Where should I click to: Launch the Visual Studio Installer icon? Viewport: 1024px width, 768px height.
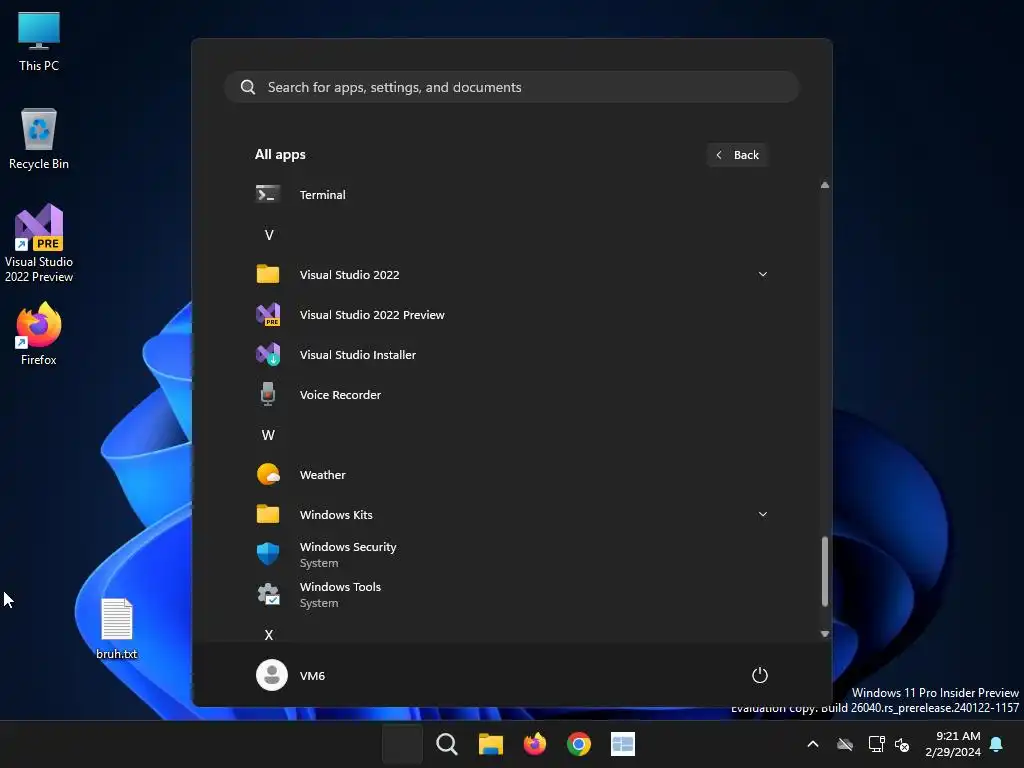tap(268, 355)
